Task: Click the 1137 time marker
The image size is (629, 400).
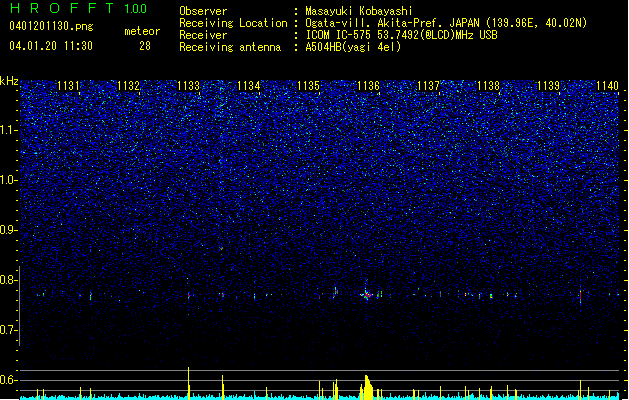Action: tap(428, 86)
